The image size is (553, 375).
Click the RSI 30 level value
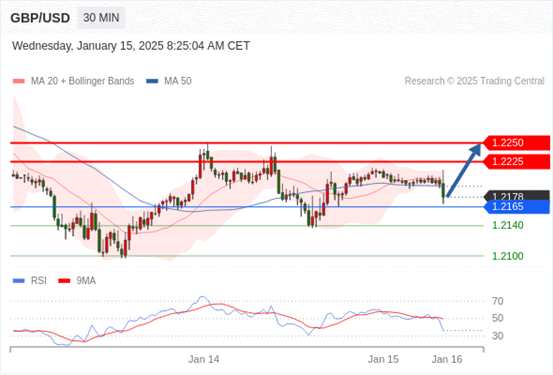tap(498, 336)
